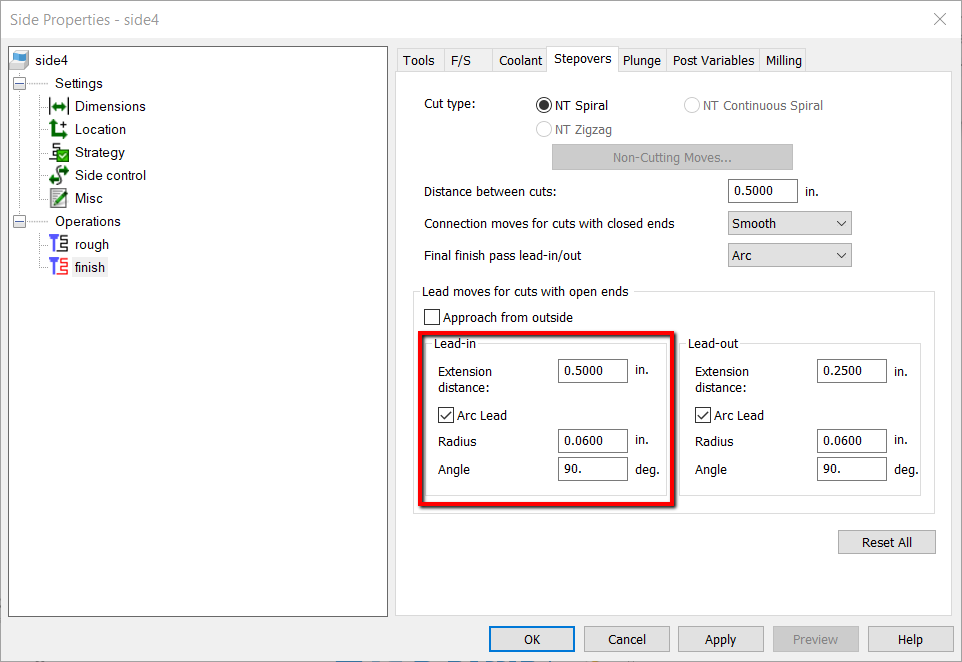
Task: Select the finish operation icon
Action: click(58, 267)
